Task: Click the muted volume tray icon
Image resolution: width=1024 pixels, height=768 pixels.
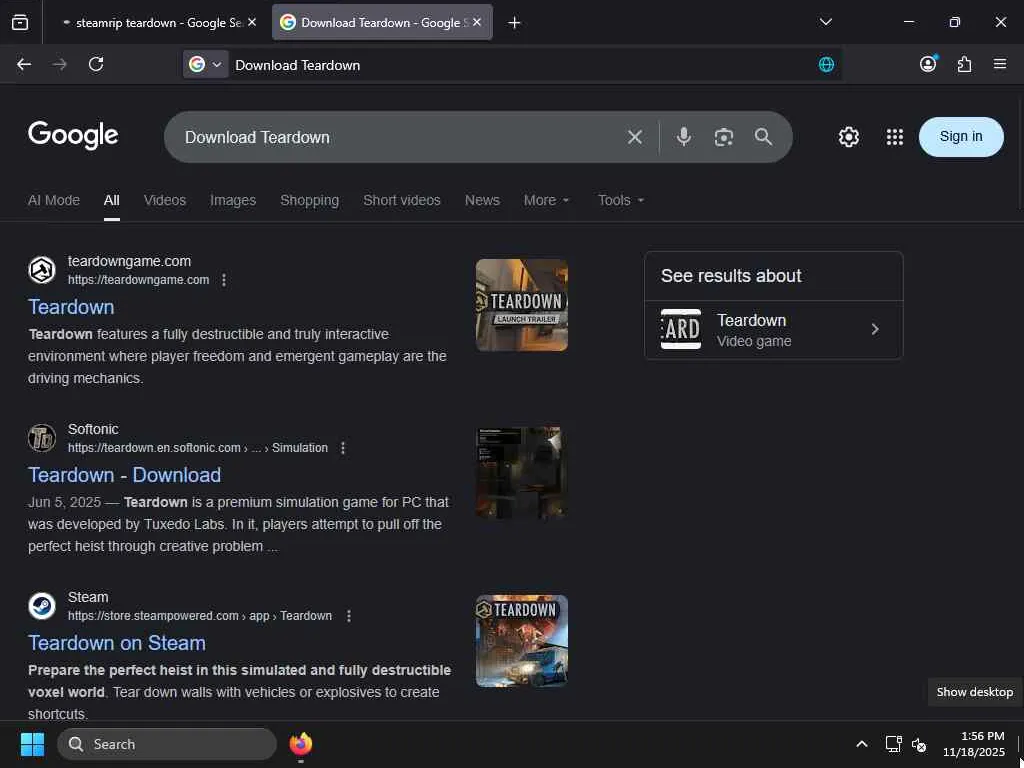Action: (x=919, y=744)
